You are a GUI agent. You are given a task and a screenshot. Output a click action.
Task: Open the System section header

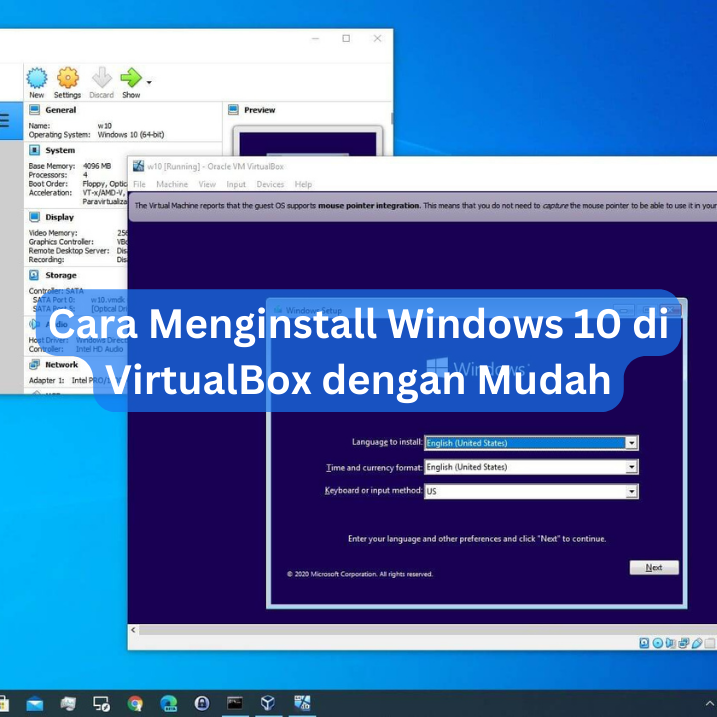[x=60, y=150]
